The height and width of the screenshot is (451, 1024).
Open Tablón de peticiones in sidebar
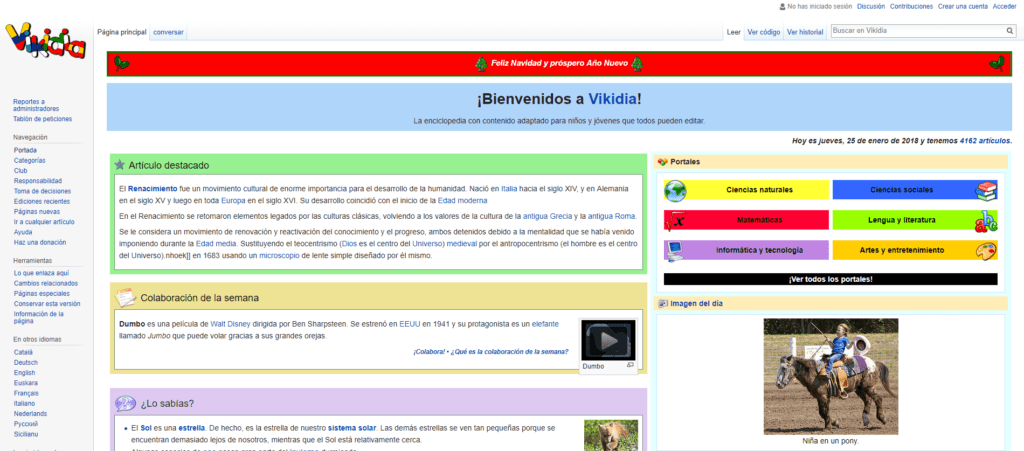[x=42, y=119]
